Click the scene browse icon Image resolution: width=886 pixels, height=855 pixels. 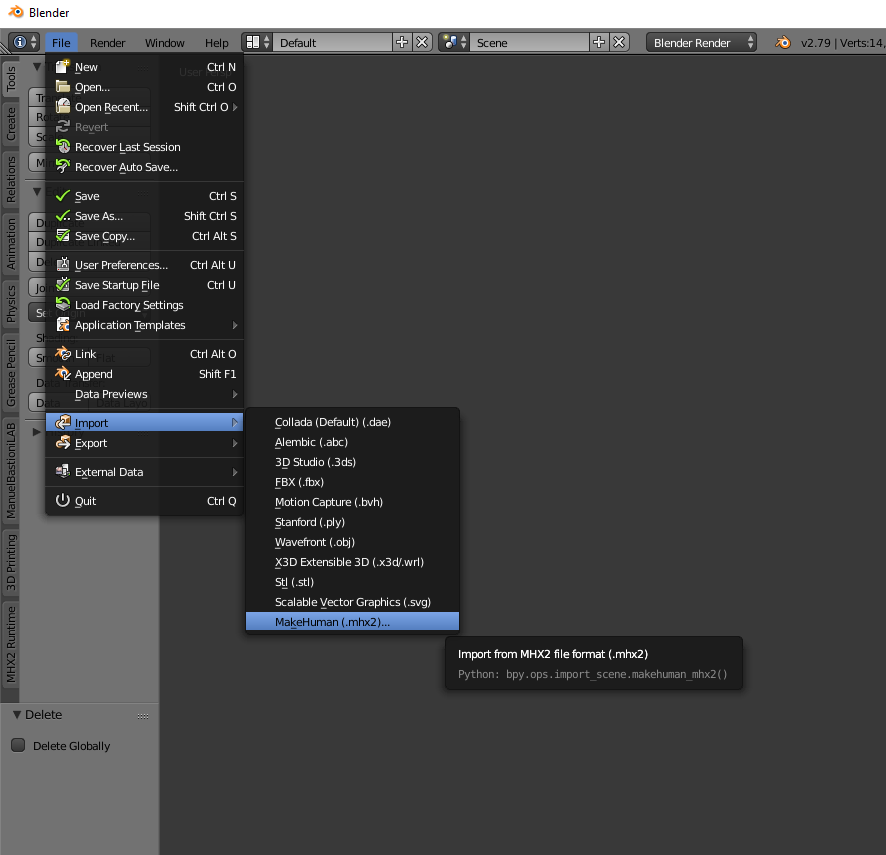(454, 42)
